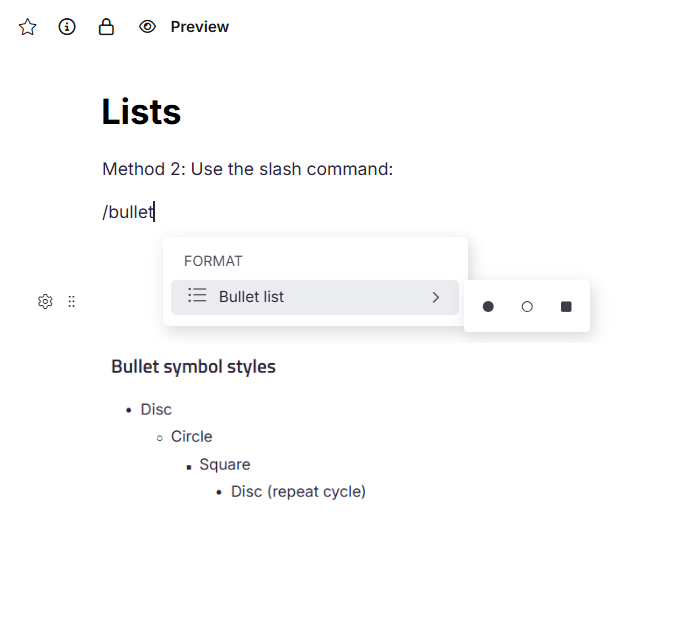
Task: Select the filled disc bullet style
Action: pos(488,307)
